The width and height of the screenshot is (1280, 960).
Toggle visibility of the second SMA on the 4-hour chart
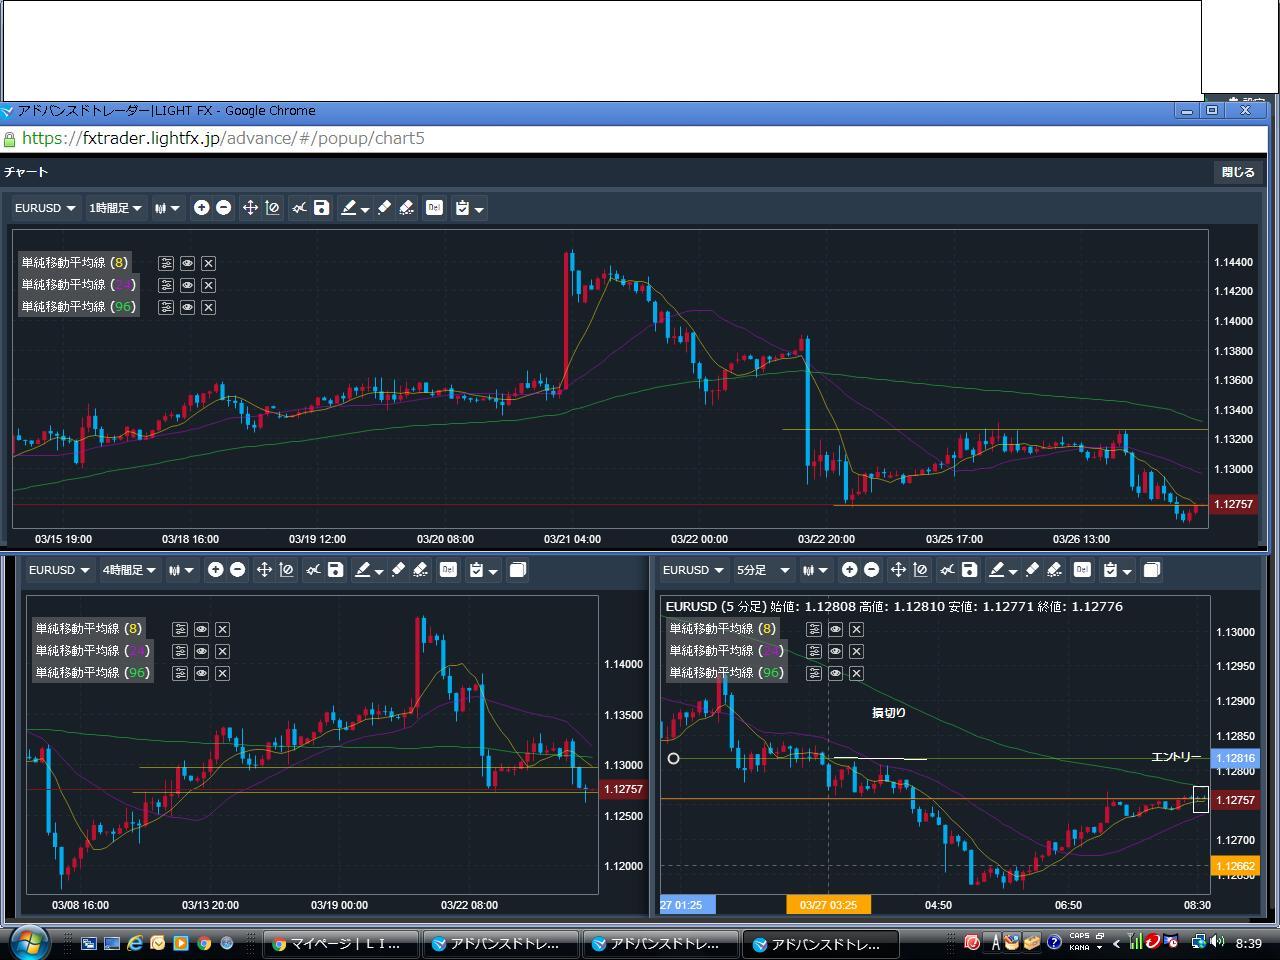point(201,651)
